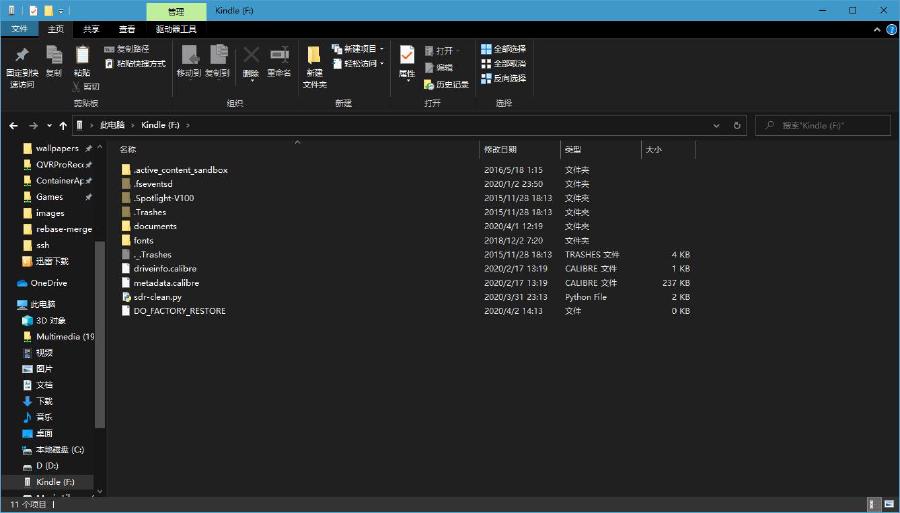Click the Up arrow navigation icon
The image size is (900, 513).
point(63,126)
